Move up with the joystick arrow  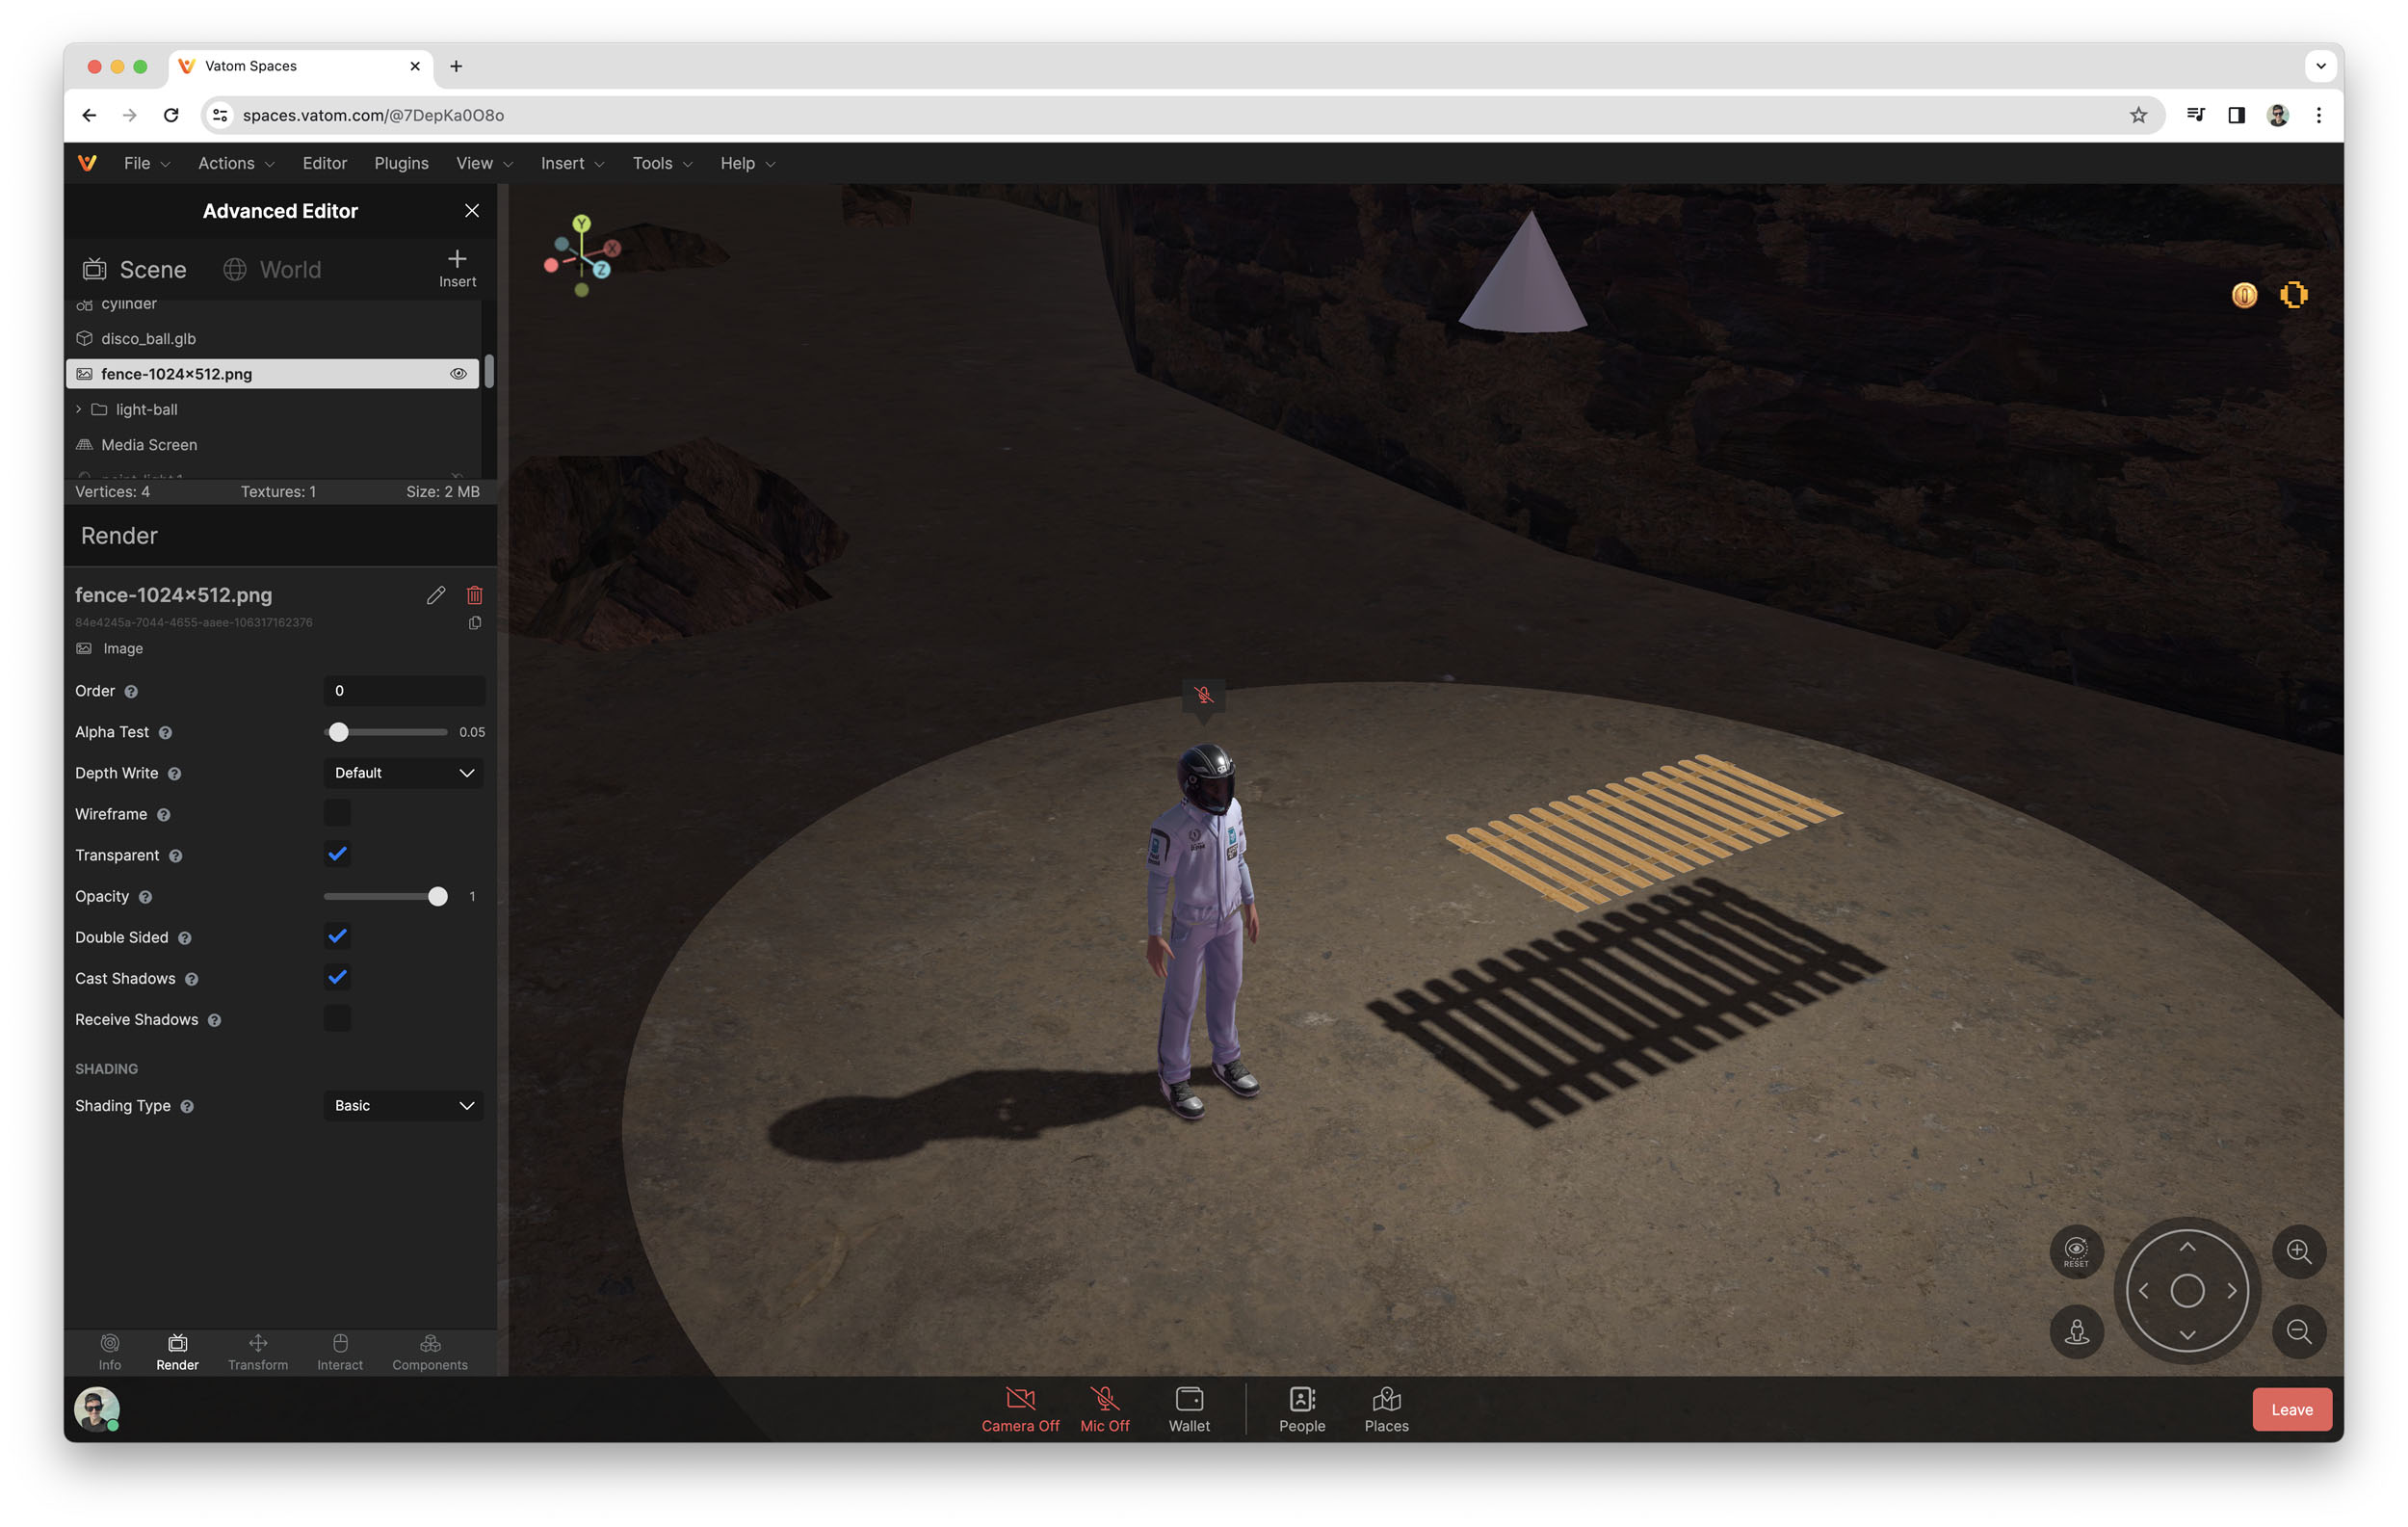coord(2187,1247)
